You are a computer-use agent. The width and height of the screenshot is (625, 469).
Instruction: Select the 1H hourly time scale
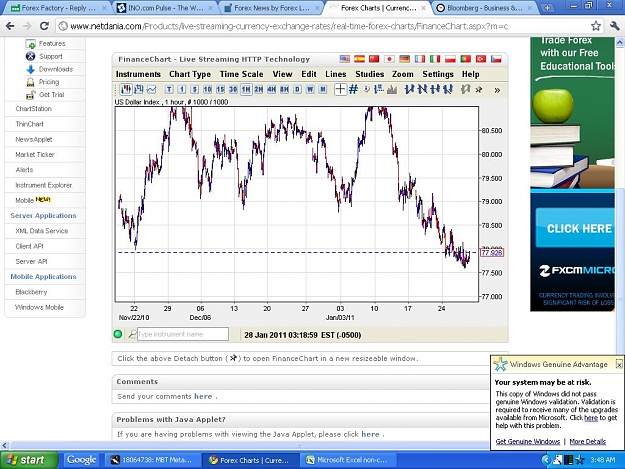246,90
